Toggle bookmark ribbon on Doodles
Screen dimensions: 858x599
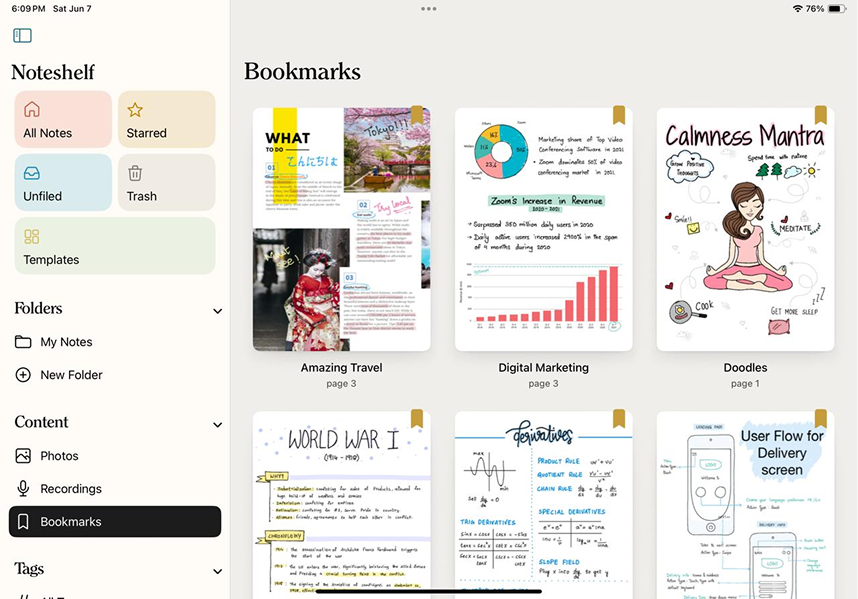click(820, 115)
